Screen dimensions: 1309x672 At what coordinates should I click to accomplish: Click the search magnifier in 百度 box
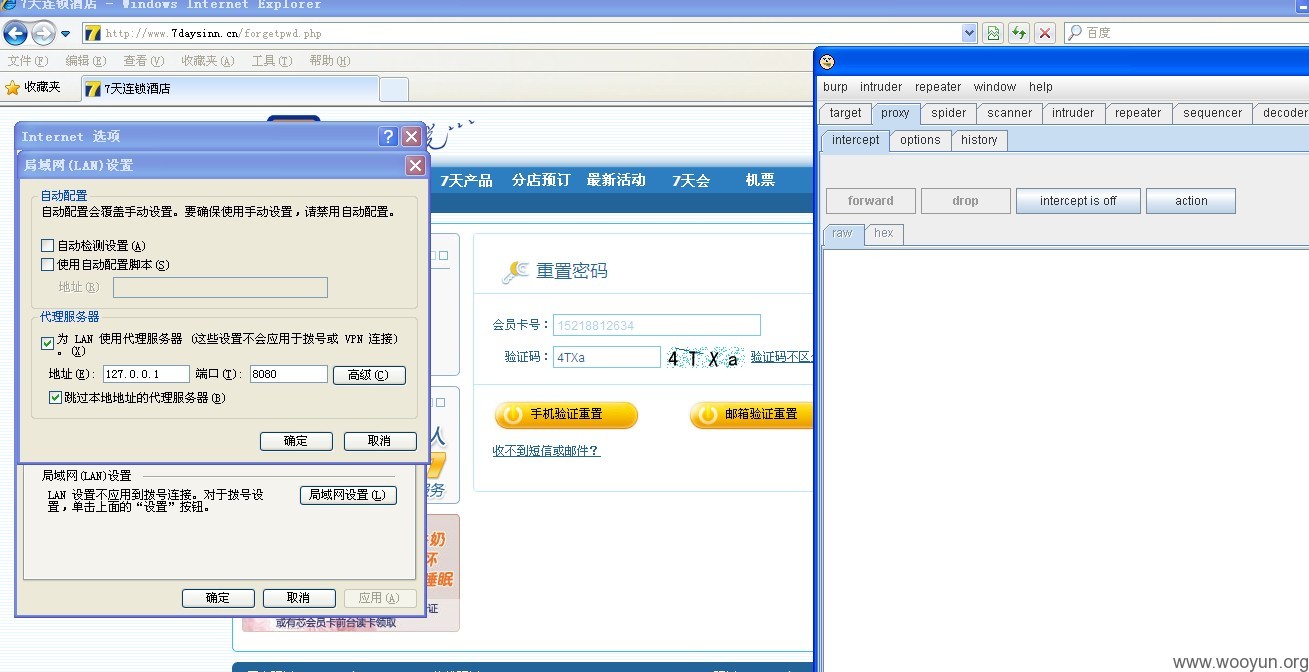(x=1075, y=33)
